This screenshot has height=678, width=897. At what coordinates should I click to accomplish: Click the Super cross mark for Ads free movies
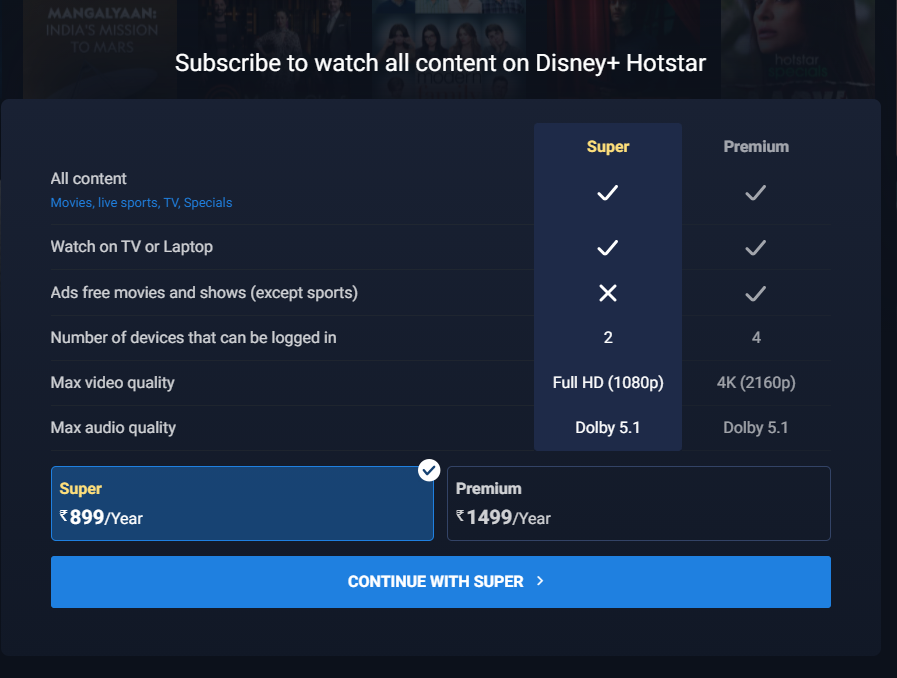(x=608, y=293)
